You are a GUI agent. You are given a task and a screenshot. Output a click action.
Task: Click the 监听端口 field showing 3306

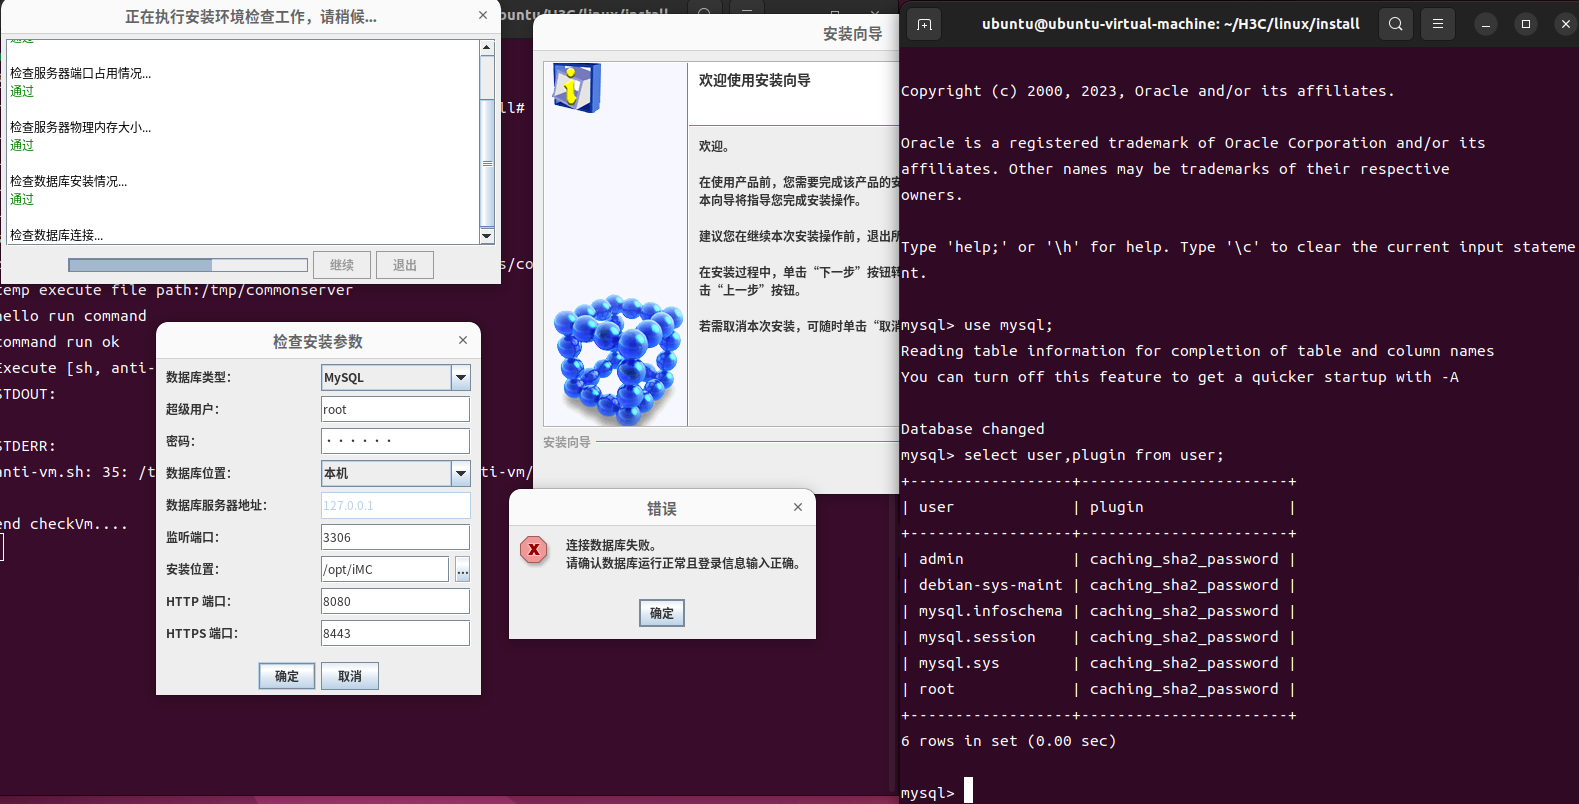395,537
